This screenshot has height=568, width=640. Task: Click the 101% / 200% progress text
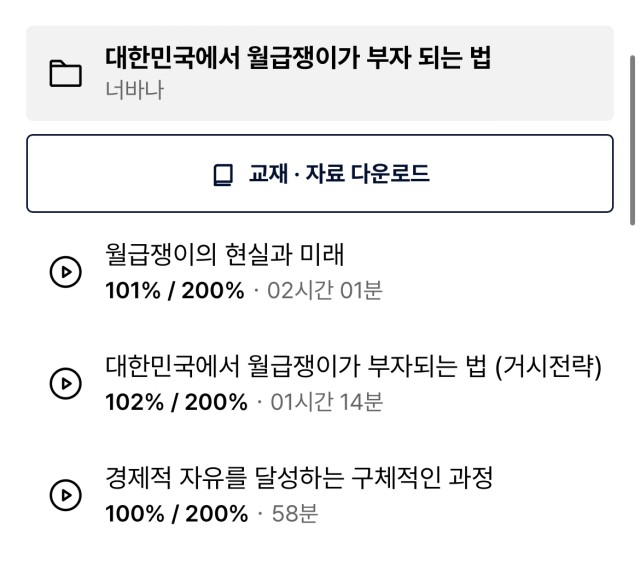pos(175,291)
